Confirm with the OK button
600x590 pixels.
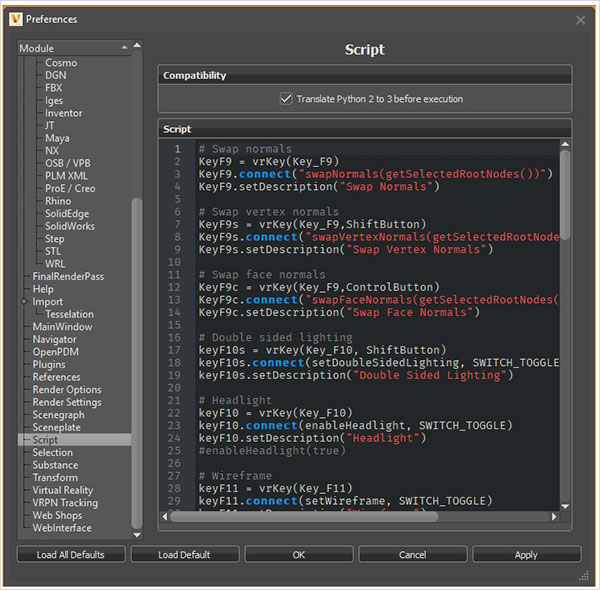click(x=299, y=554)
